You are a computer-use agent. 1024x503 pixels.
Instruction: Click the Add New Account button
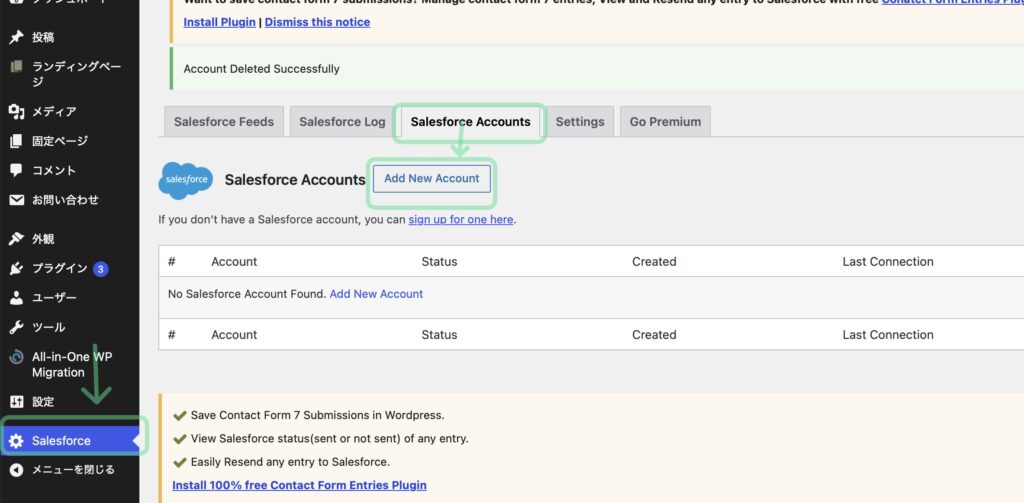tap(432, 178)
